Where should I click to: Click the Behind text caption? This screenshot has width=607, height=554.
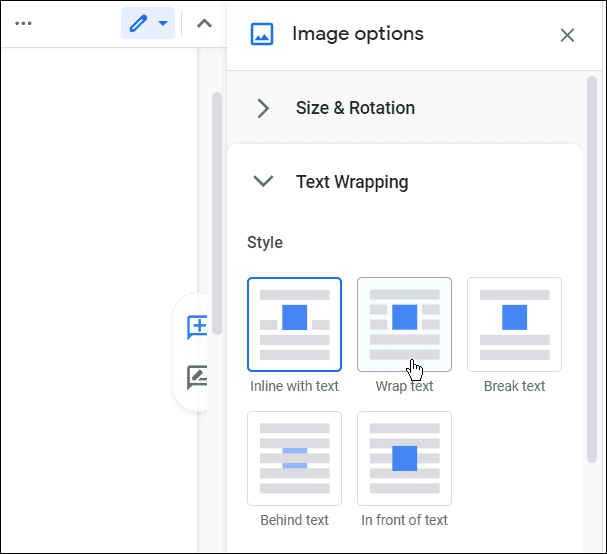tap(294, 520)
